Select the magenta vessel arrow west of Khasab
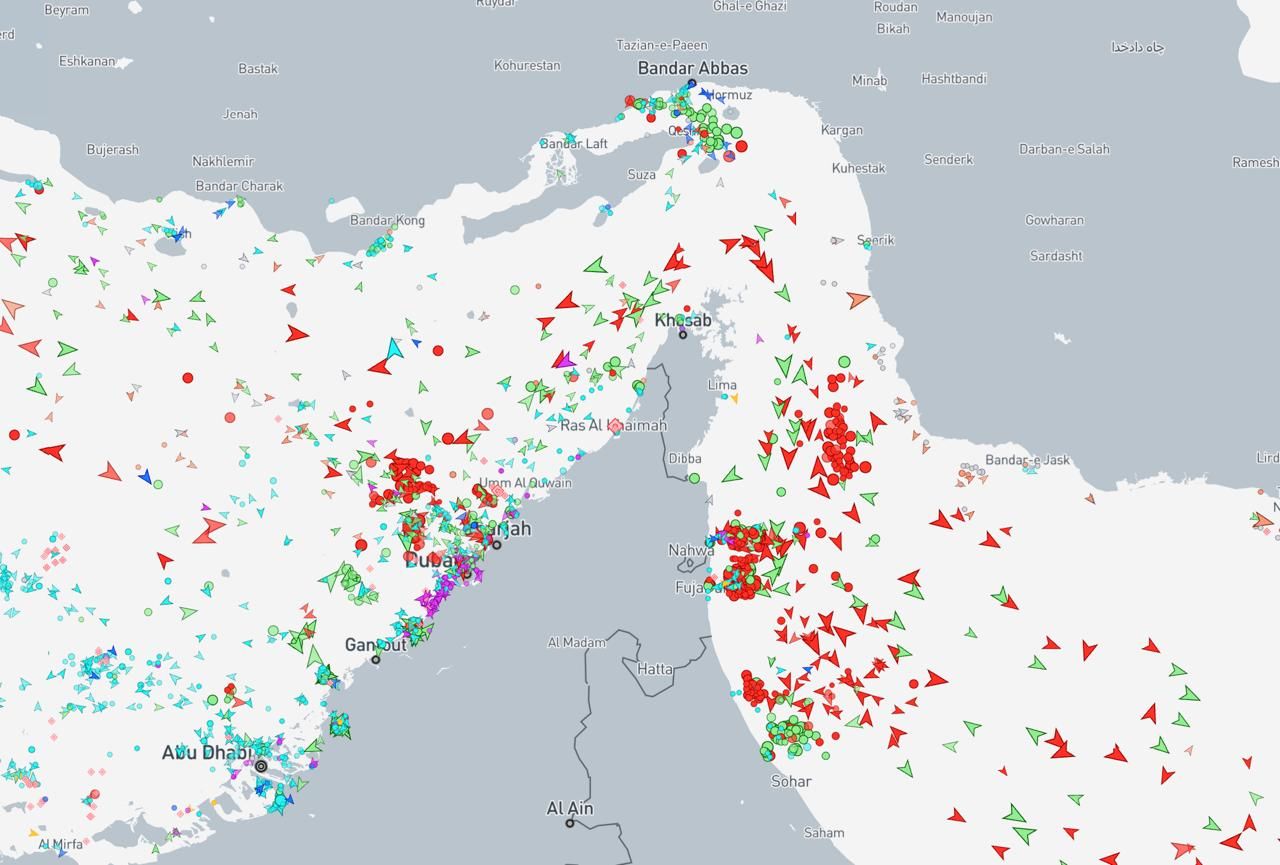 click(x=564, y=360)
